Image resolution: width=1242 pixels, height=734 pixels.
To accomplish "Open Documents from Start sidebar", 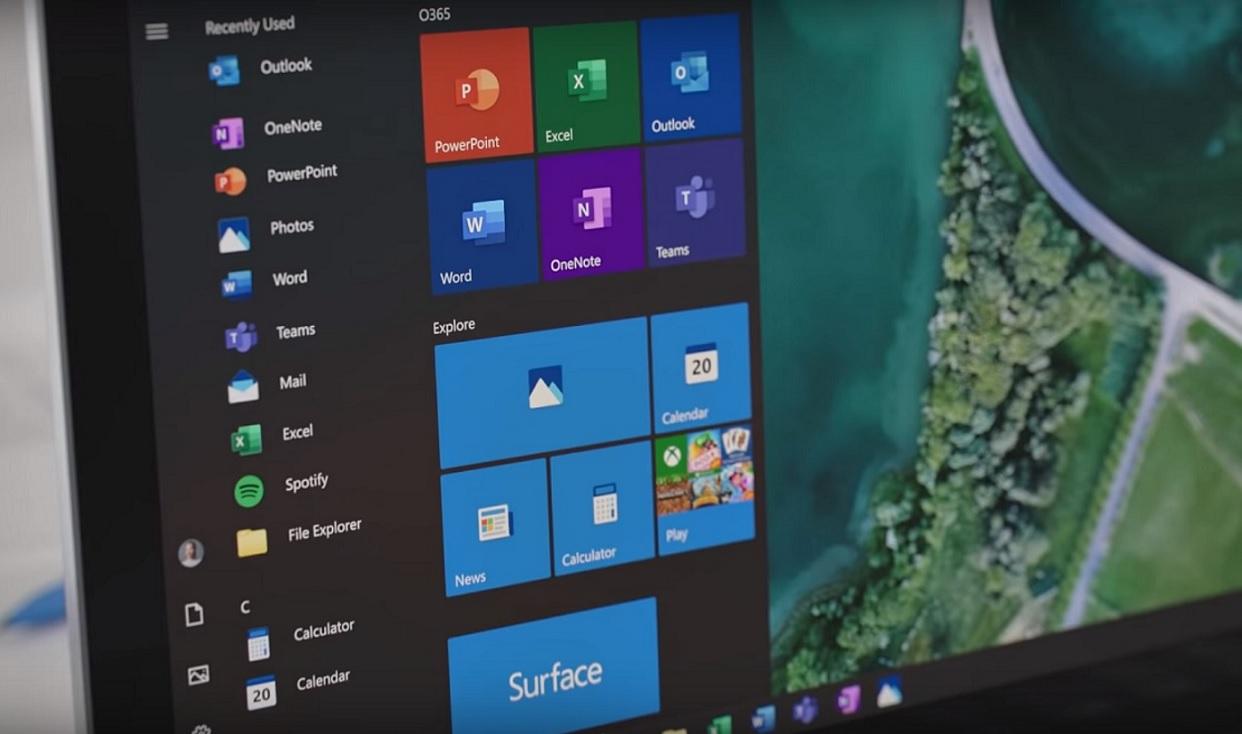I will pos(194,614).
